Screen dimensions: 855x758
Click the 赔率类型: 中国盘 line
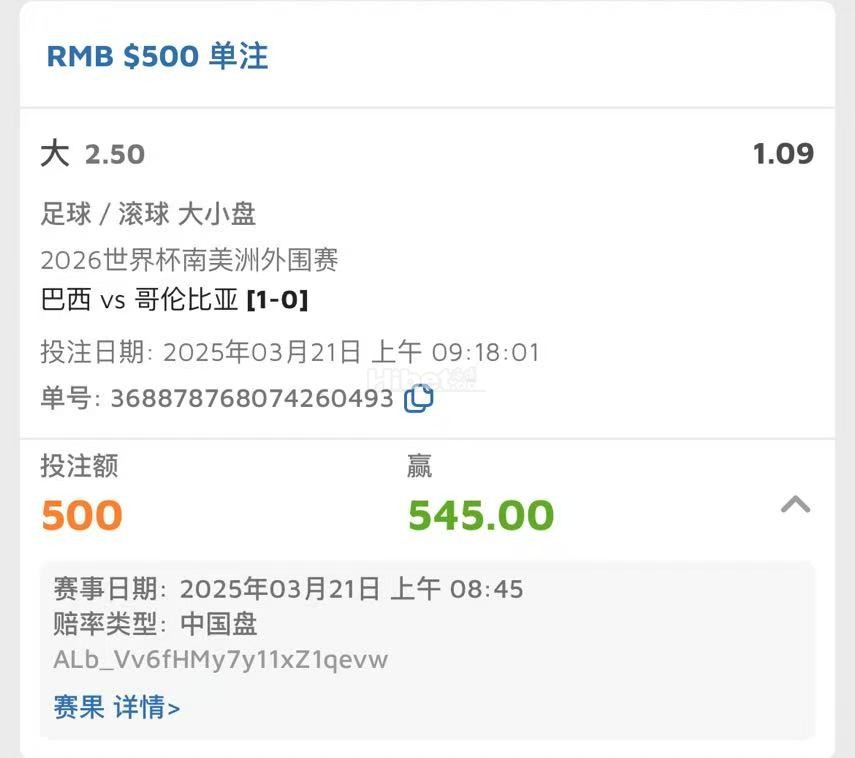click(x=155, y=624)
